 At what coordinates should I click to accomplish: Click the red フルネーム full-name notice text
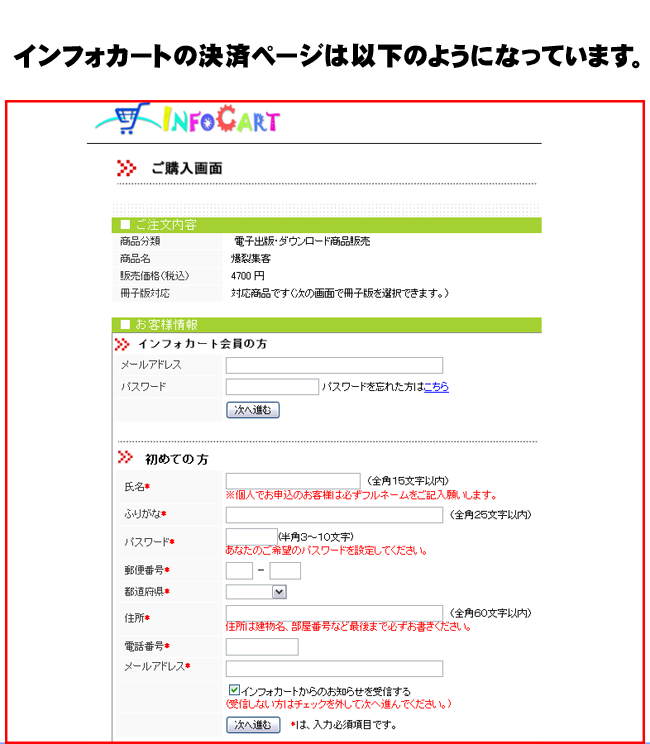362,495
